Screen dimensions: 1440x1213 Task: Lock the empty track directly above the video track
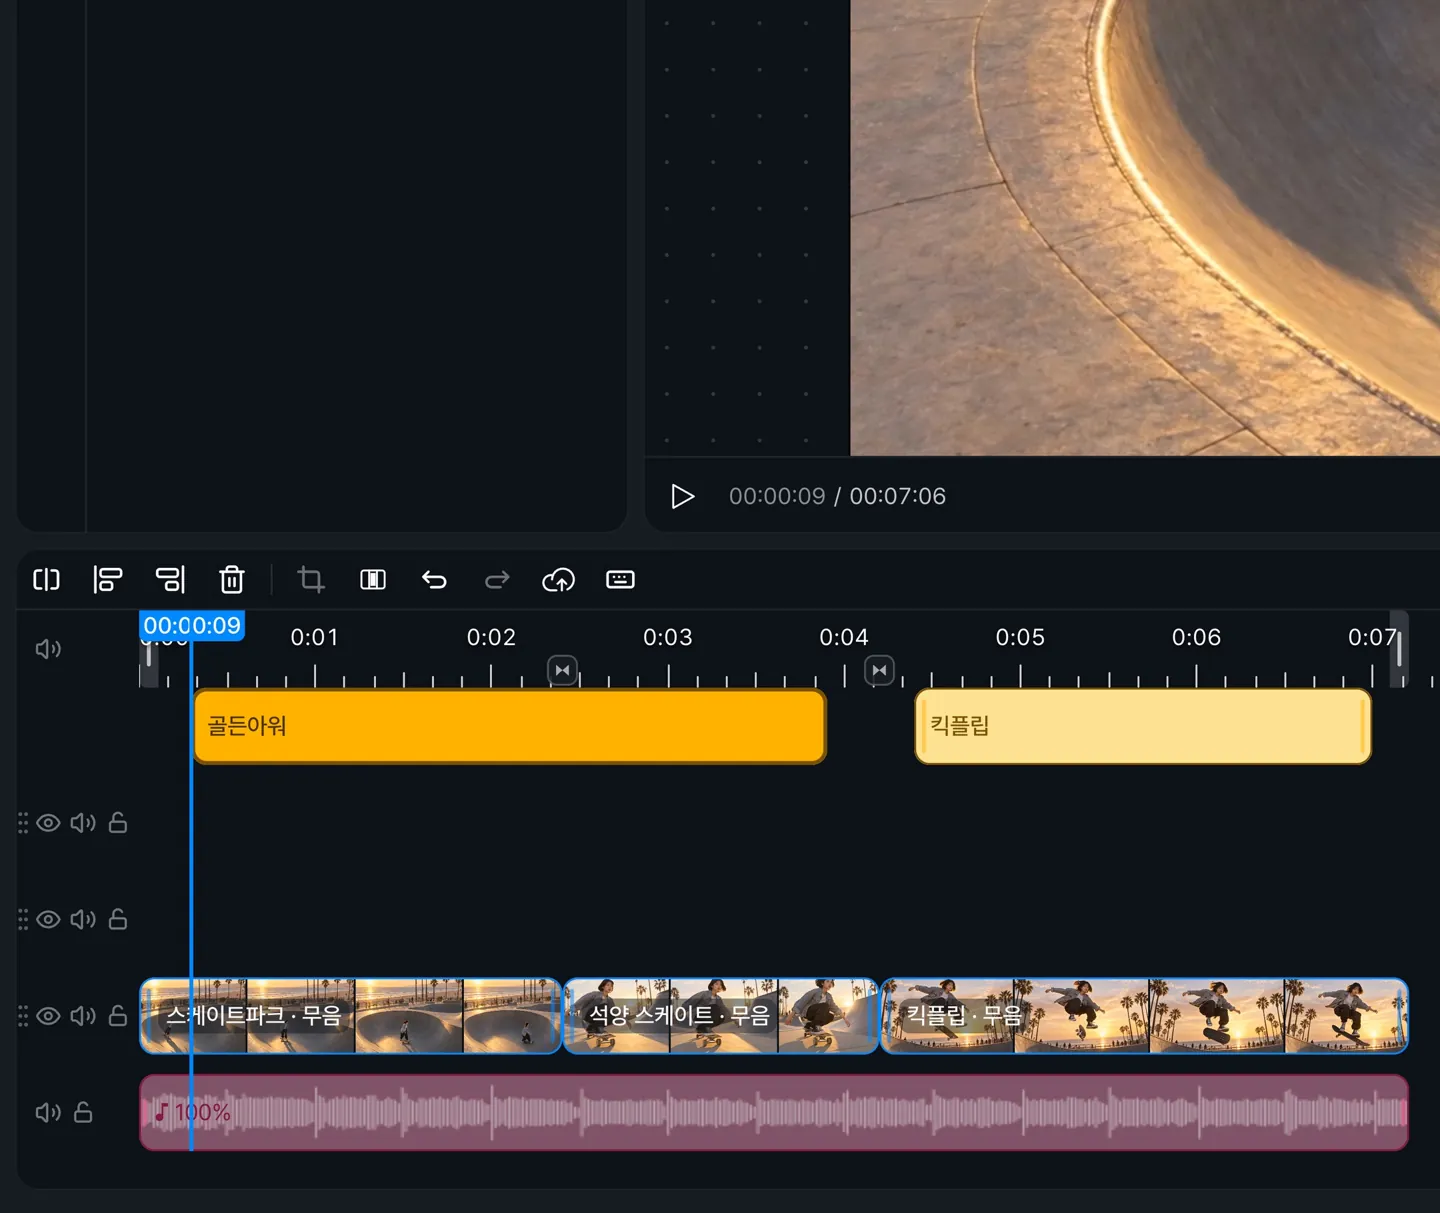coord(118,919)
